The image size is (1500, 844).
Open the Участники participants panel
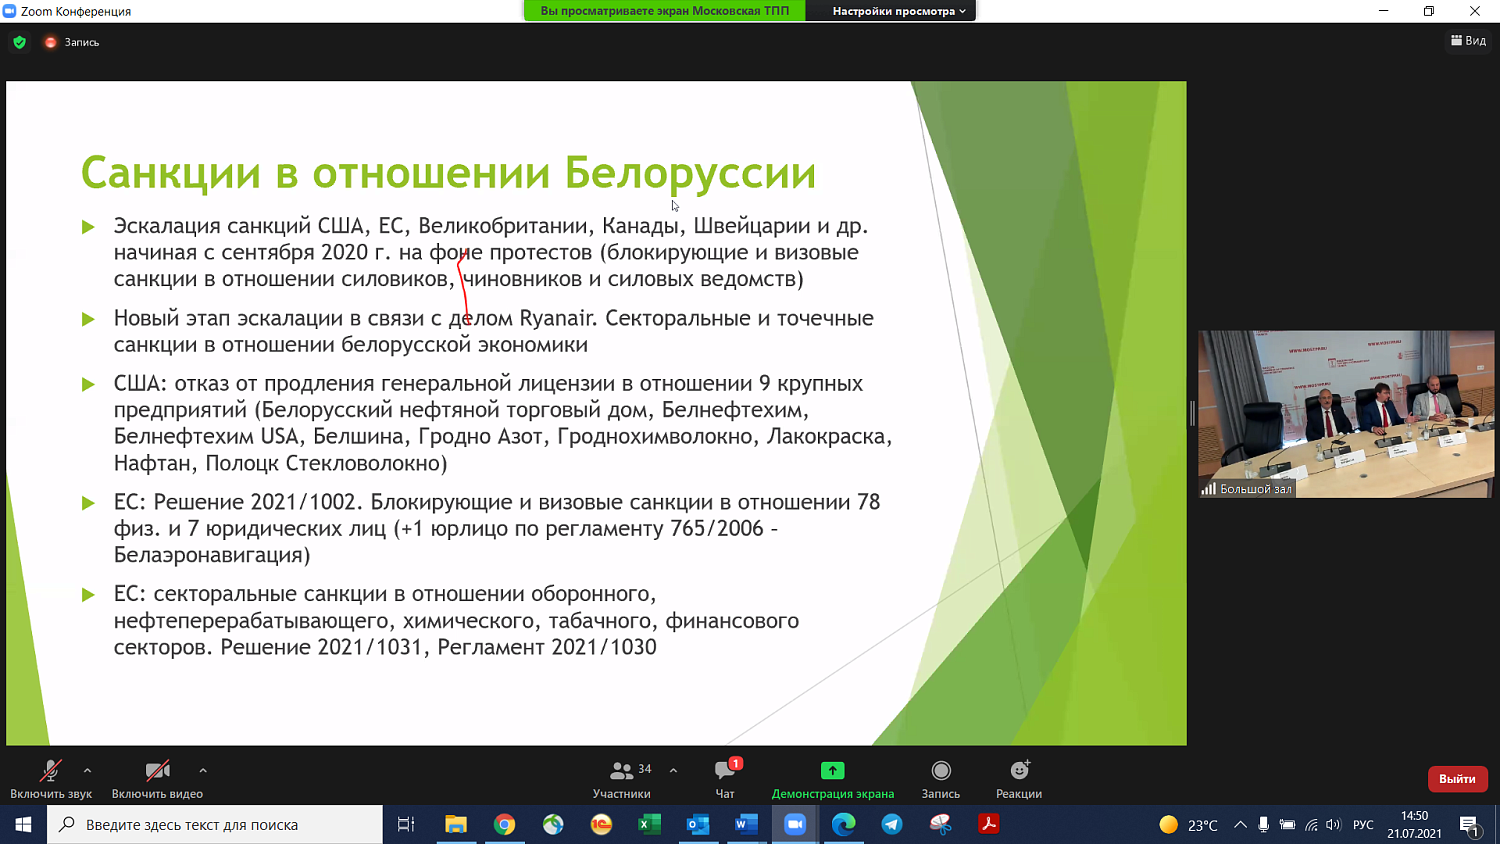coord(622,779)
